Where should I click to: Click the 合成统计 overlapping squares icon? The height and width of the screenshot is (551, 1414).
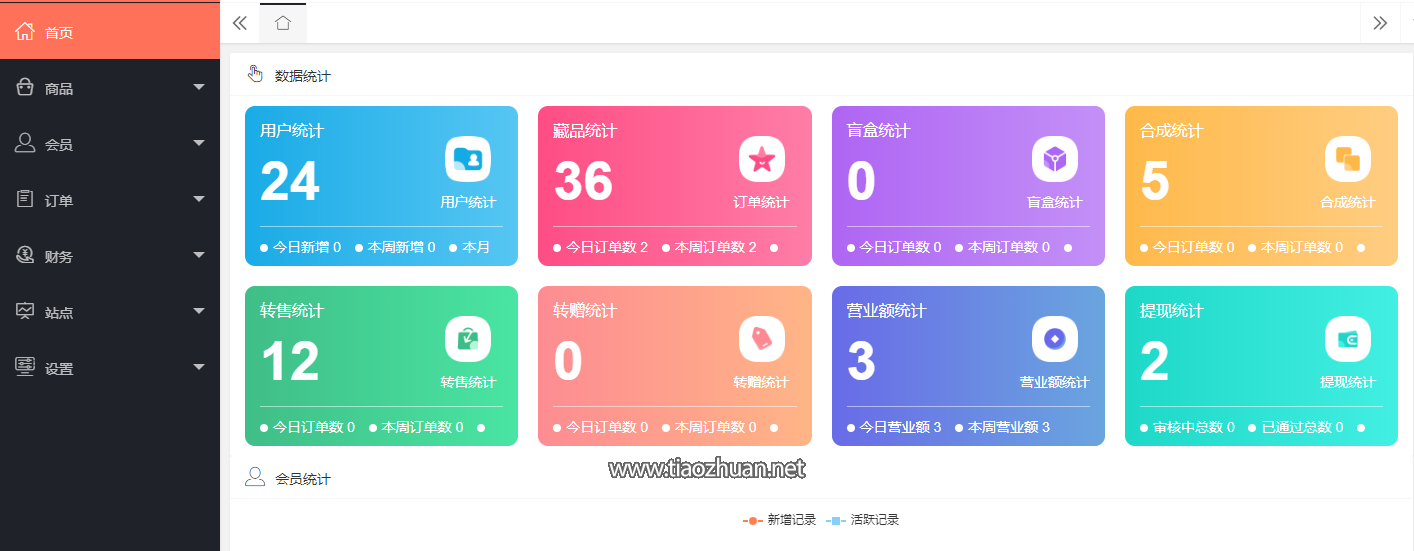click(1347, 159)
